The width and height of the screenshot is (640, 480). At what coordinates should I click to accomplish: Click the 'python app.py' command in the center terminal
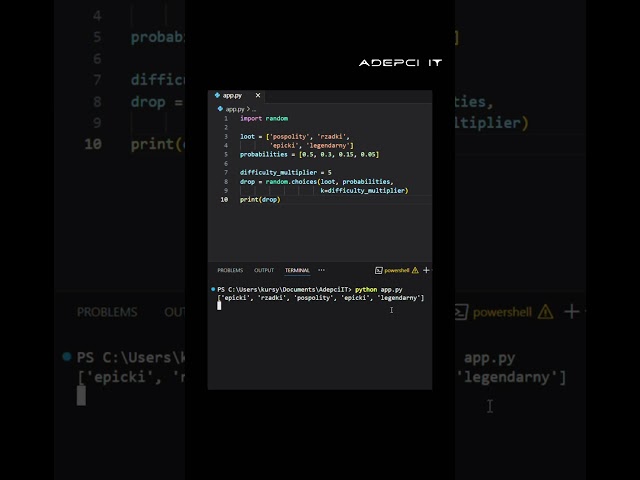point(379,289)
